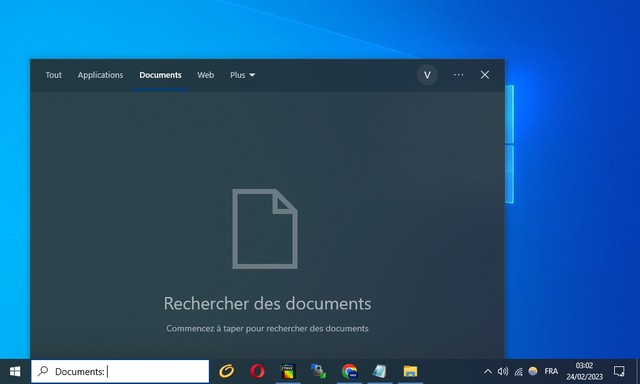Expand the Plus dropdown filter
This screenshot has width=640, height=384.
(x=242, y=75)
